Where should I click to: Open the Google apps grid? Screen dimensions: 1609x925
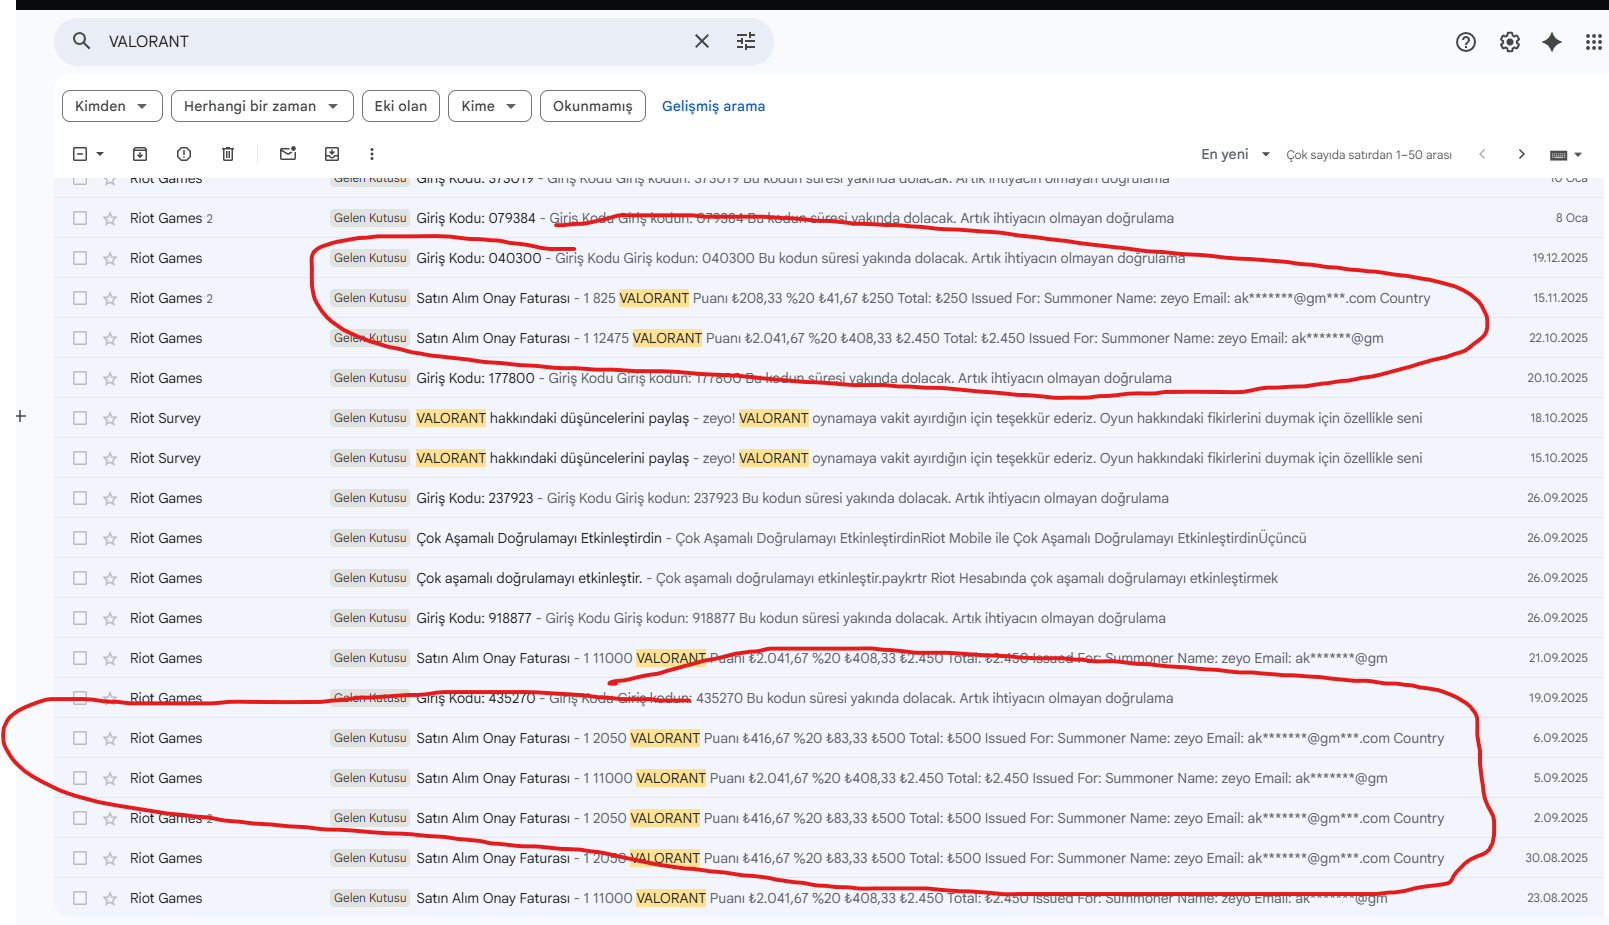[x=1594, y=42]
